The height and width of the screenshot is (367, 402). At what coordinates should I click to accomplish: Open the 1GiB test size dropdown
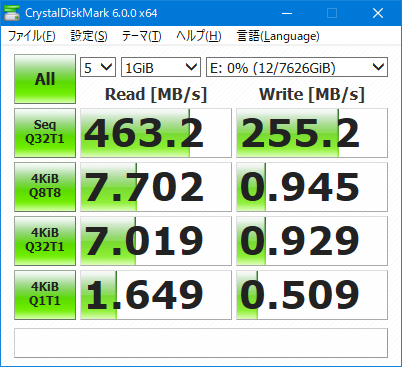(161, 67)
